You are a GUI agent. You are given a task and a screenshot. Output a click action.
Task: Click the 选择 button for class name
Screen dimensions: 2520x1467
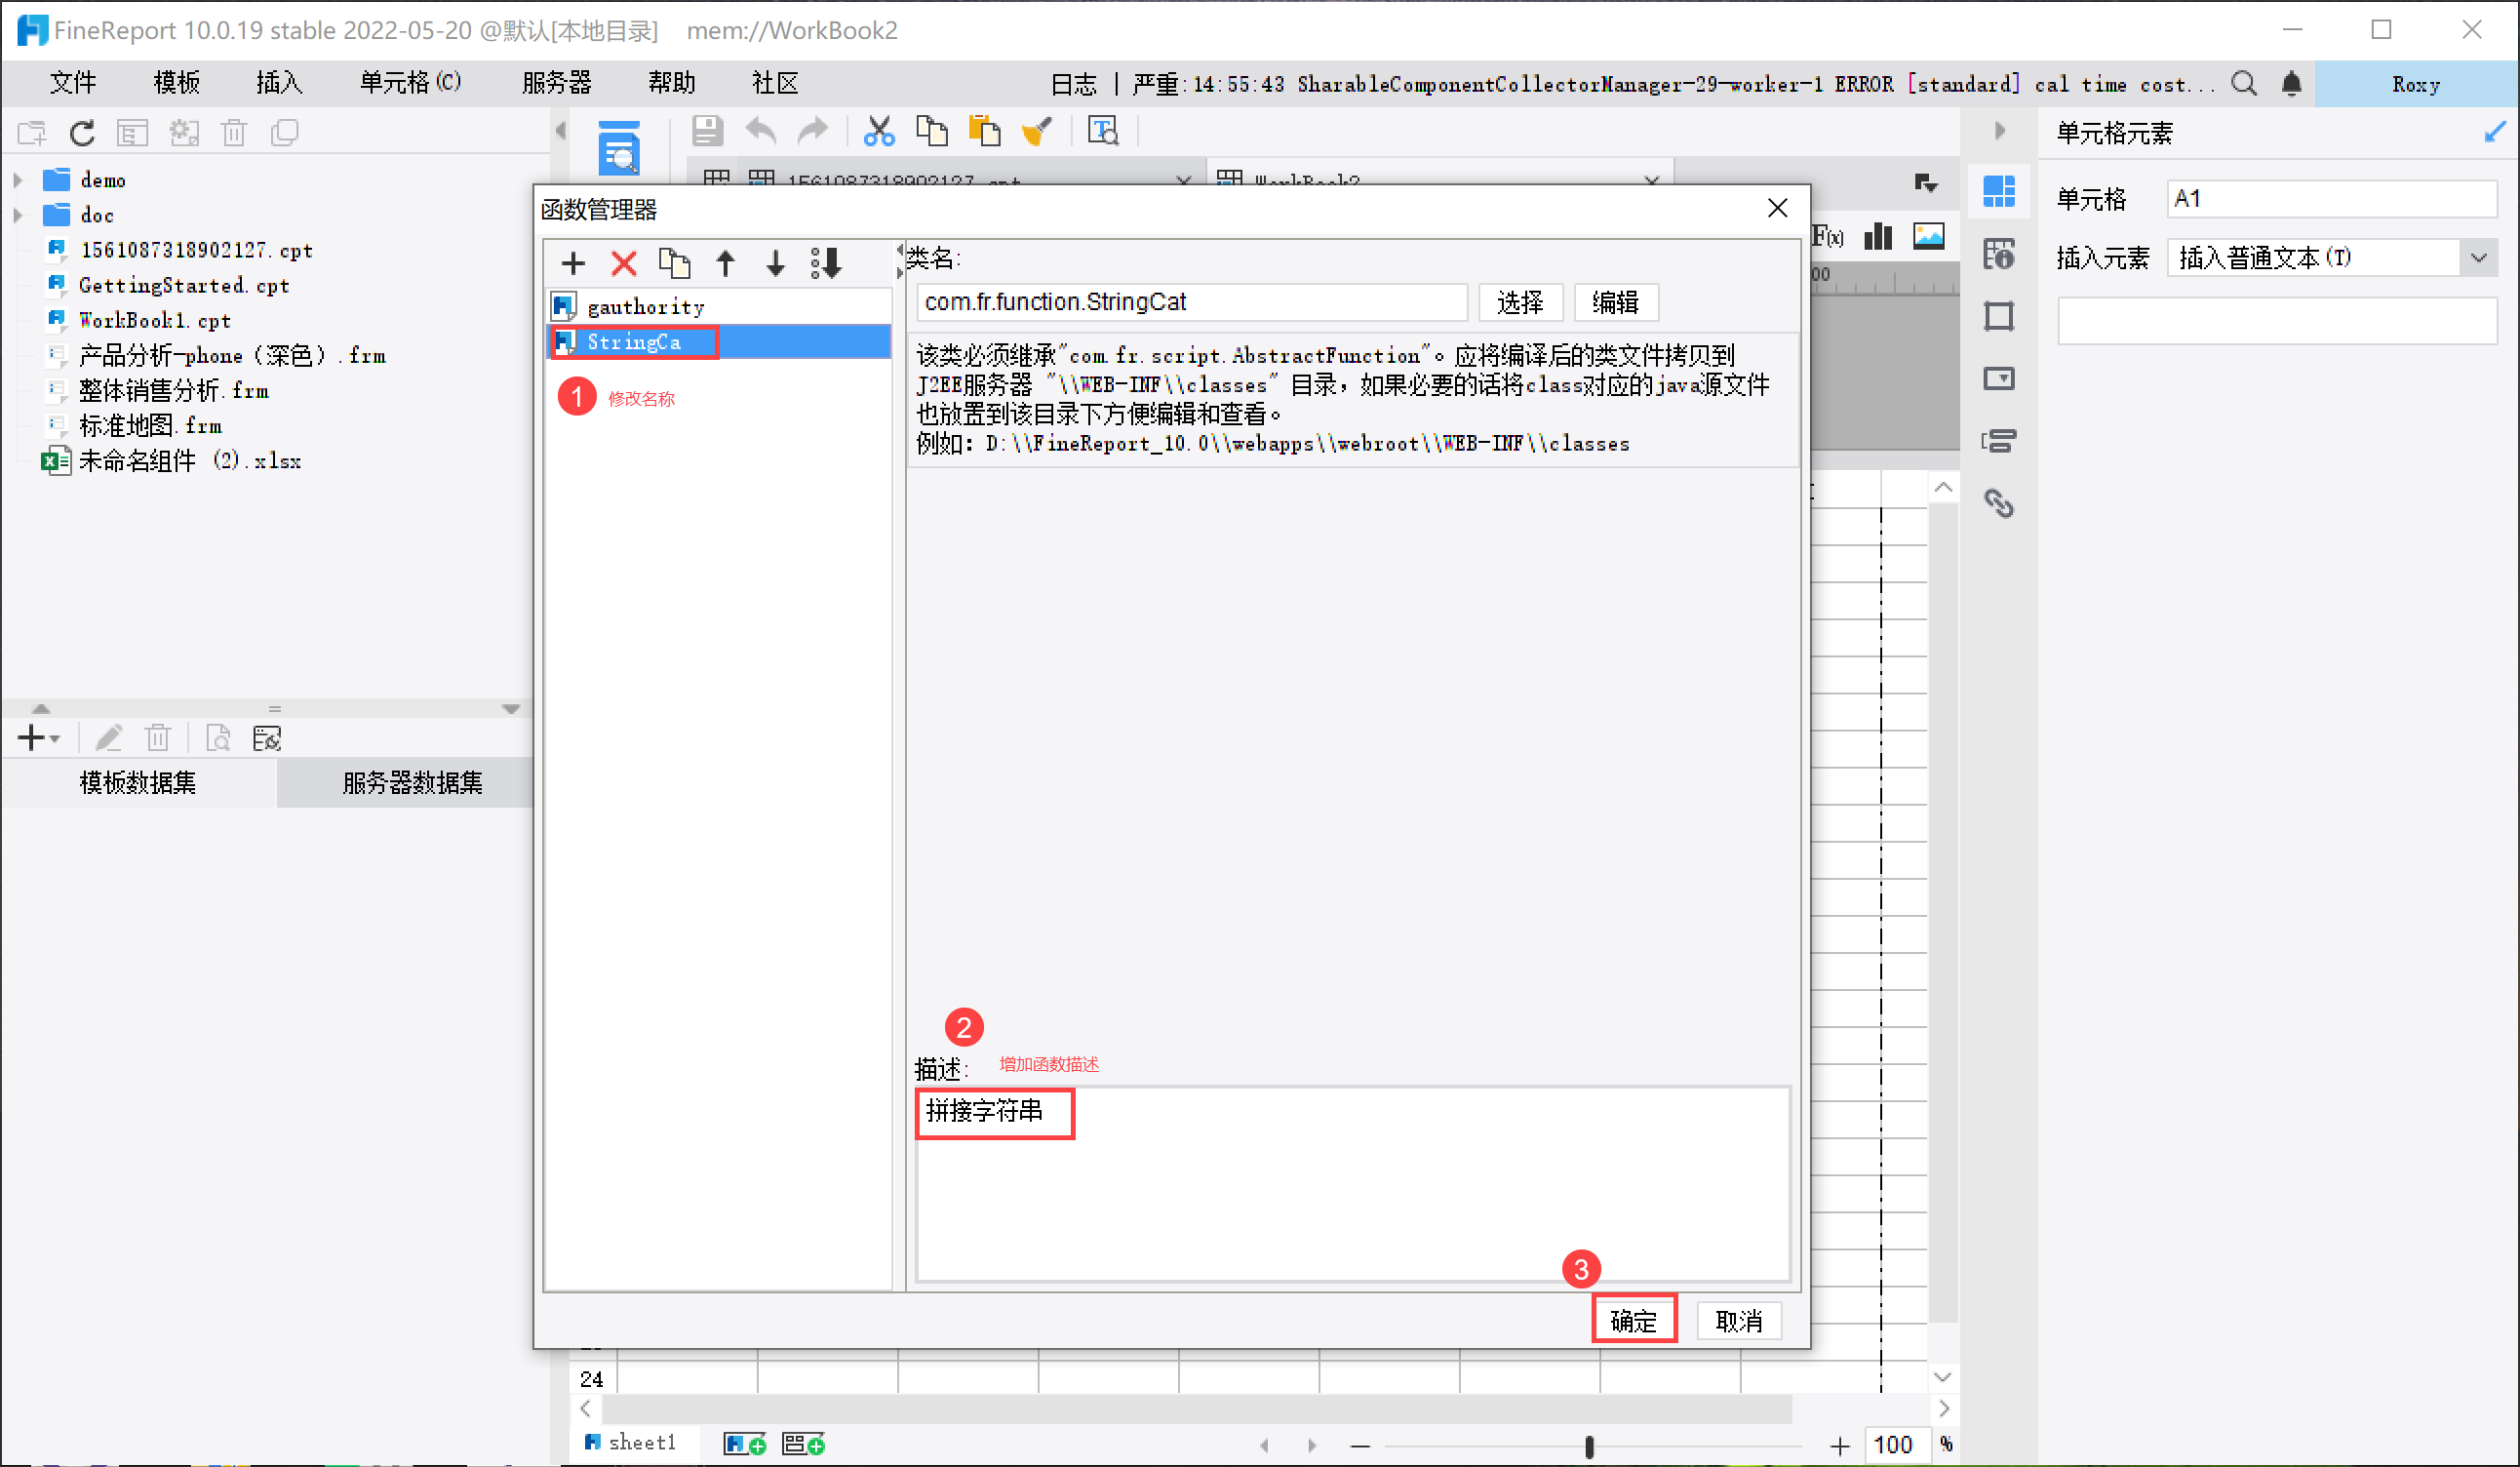[x=1519, y=303]
